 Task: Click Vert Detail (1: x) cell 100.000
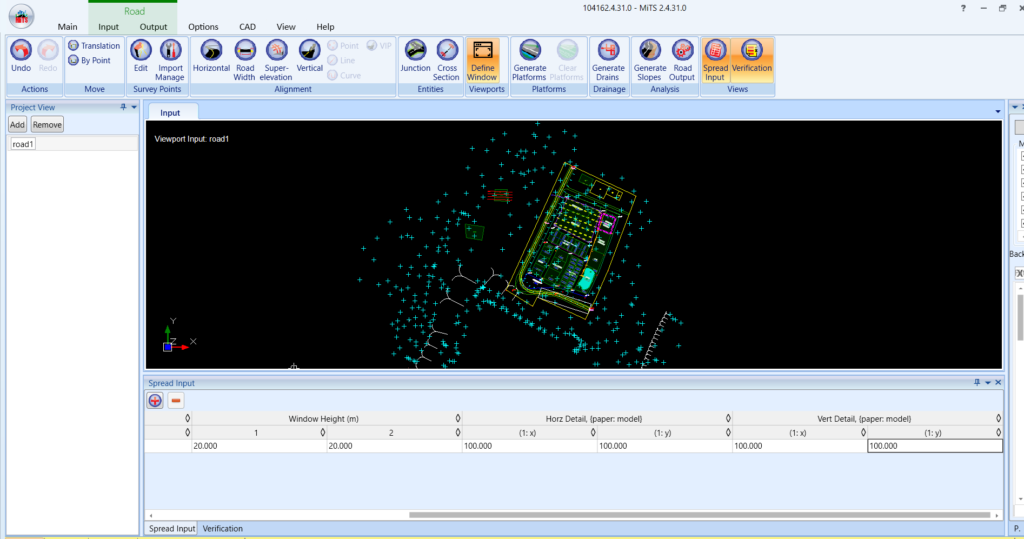pos(799,446)
